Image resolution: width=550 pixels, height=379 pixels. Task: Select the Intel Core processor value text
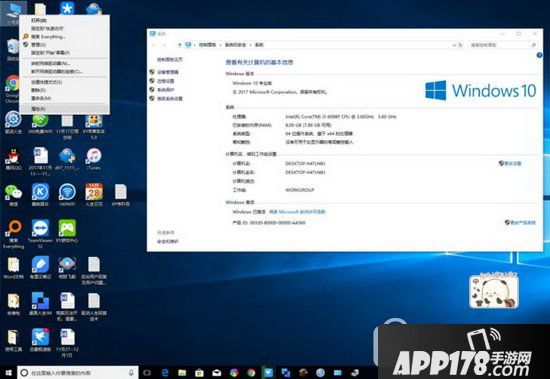341,117
